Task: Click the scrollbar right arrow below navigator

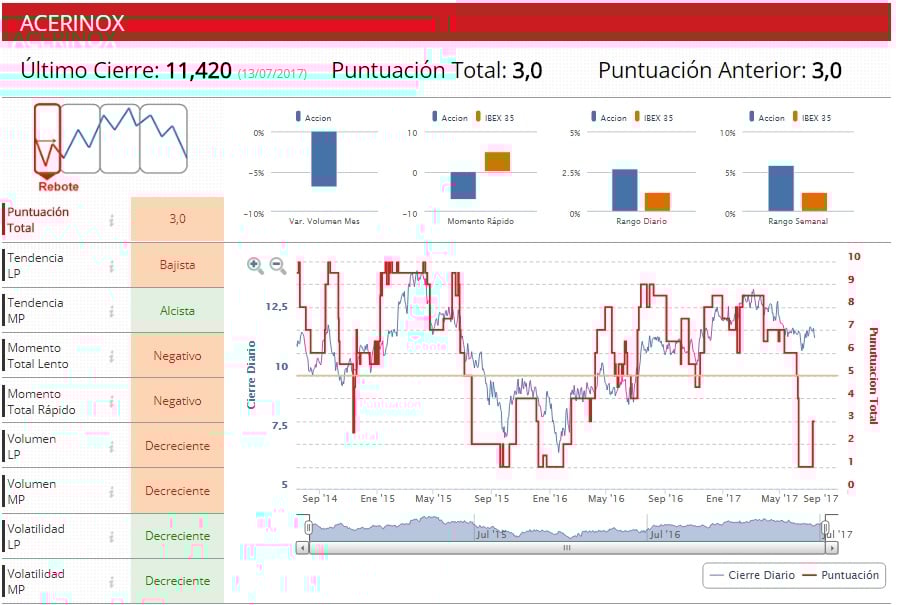Action: (832, 548)
